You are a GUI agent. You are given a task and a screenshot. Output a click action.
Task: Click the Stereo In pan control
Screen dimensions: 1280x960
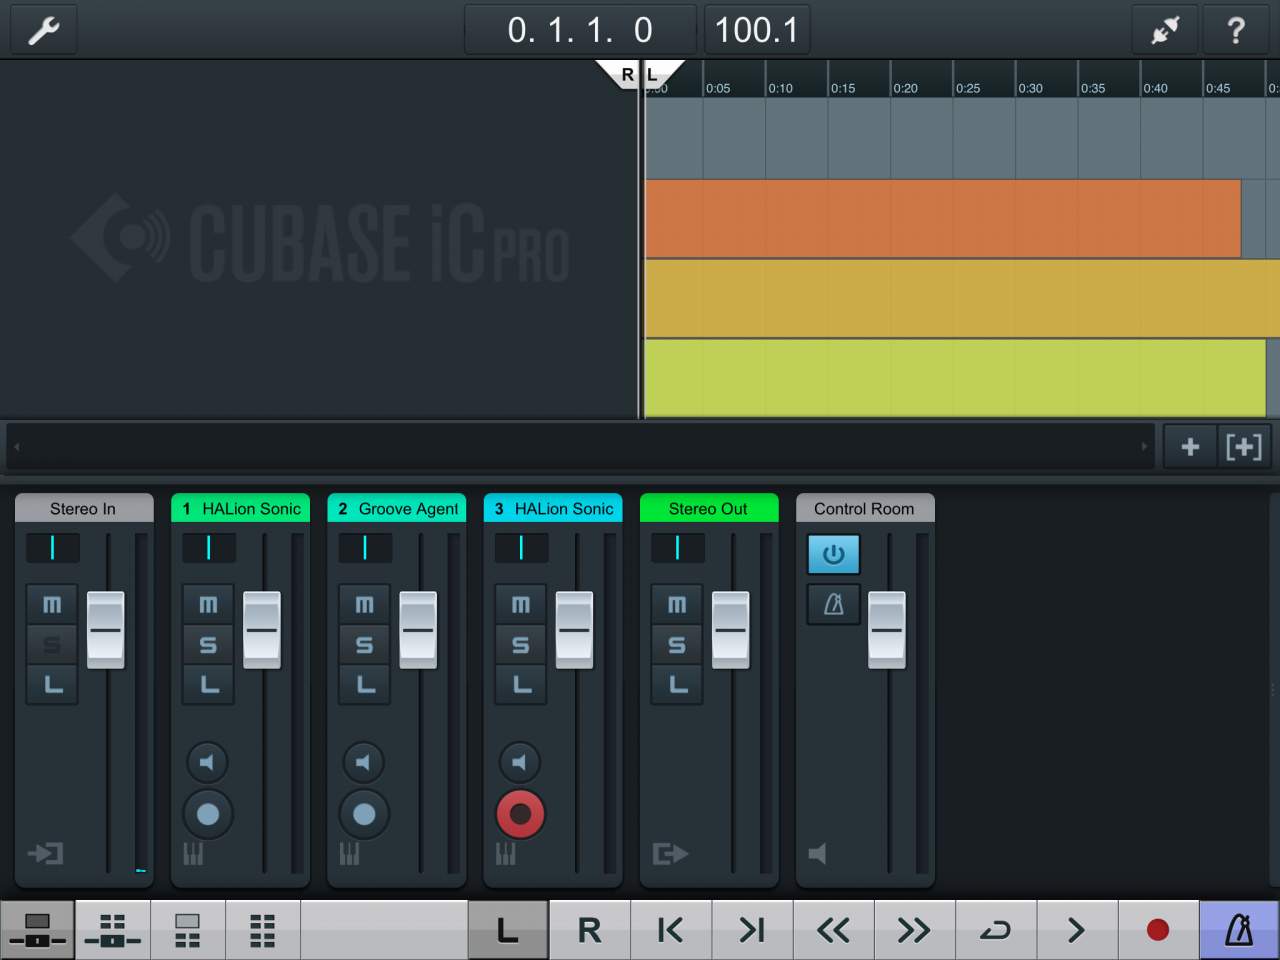coord(53,548)
